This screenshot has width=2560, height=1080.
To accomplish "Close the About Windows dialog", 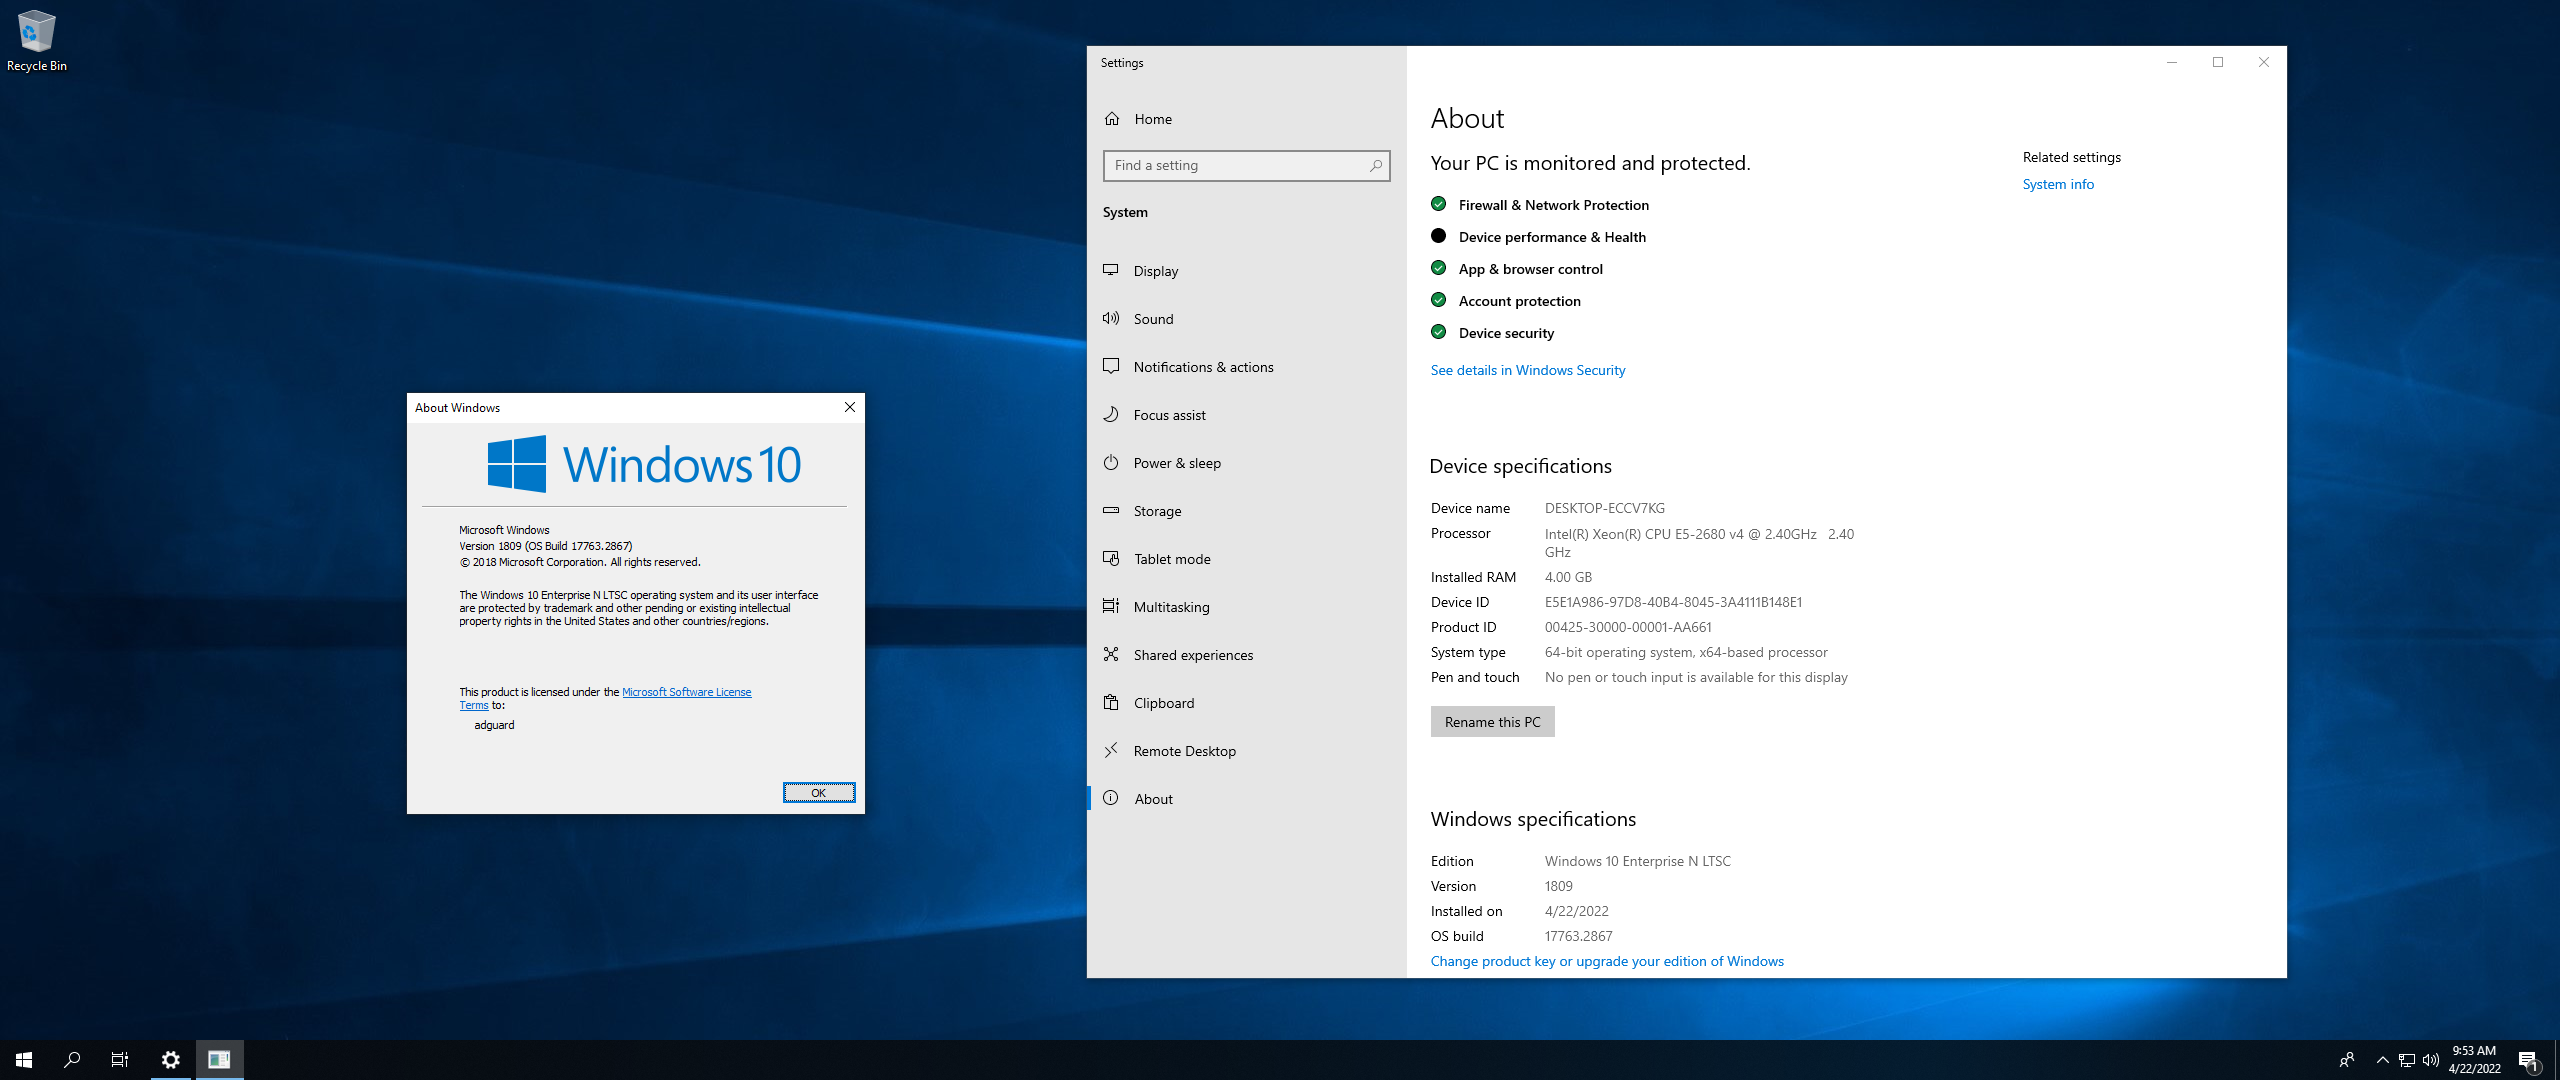I will [x=850, y=407].
